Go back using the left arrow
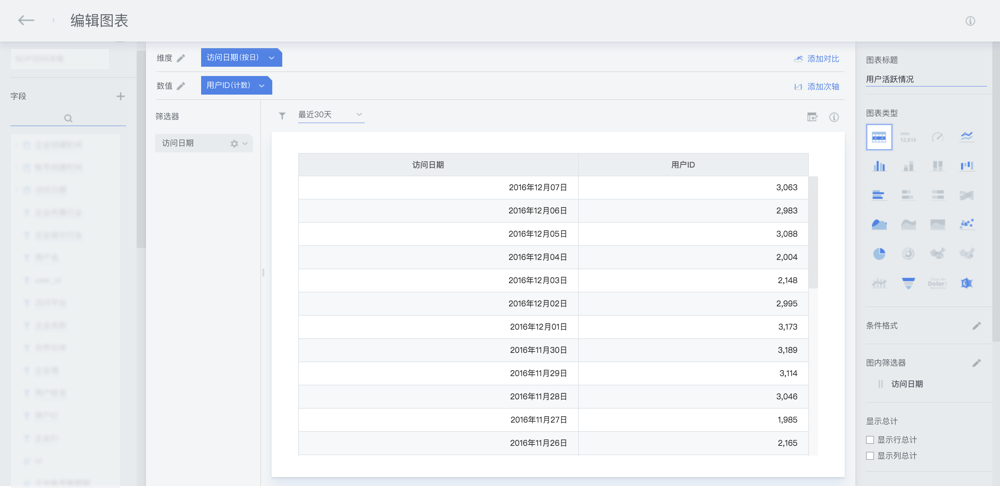 coord(26,20)
